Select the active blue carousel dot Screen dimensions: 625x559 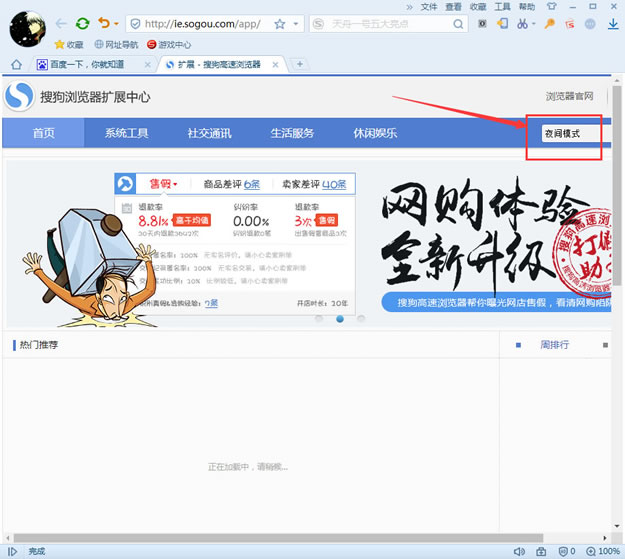(x=340, y=319)
